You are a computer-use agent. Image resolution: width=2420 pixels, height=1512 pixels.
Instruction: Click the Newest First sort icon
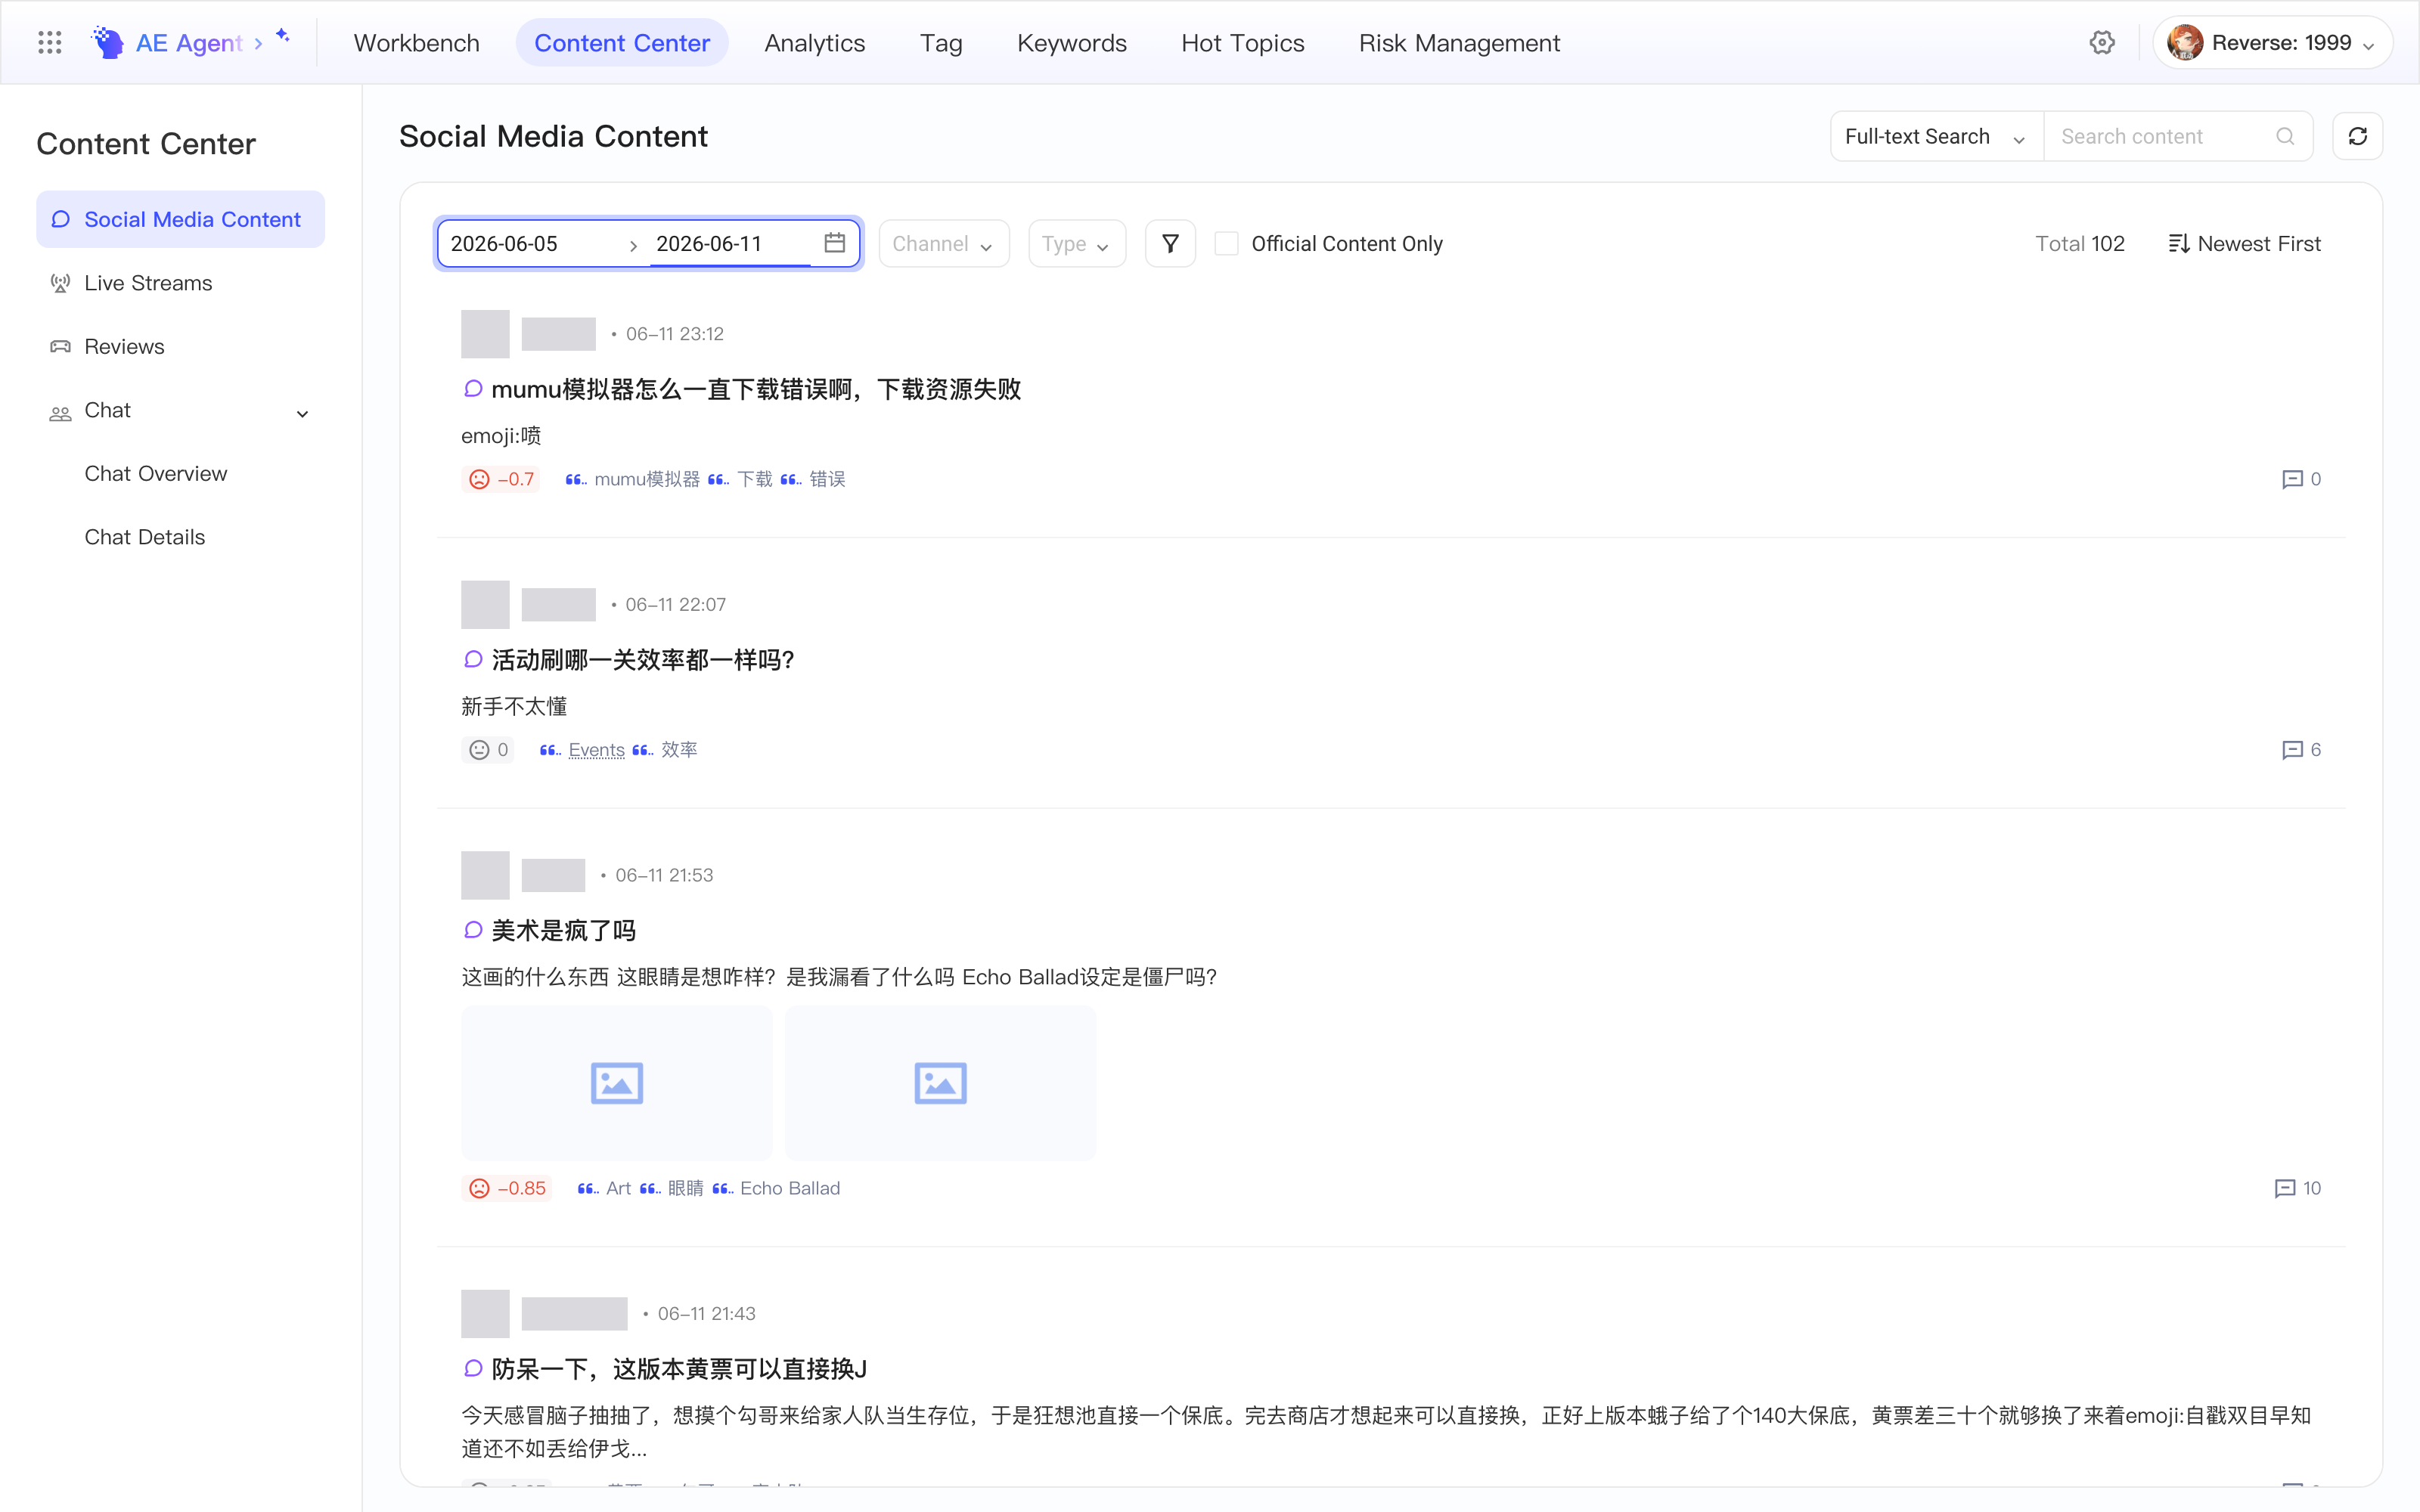[x=2179, y=243]
